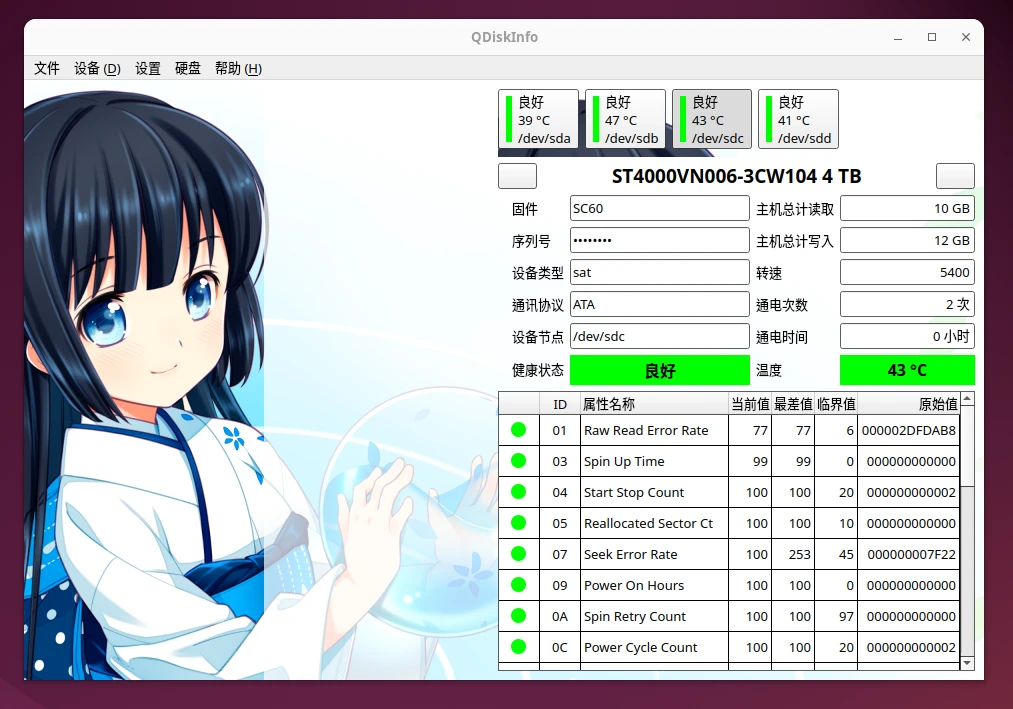This screenshot has height=709, width=1013.
Task: Click green status dot for Power On Hours
Action: click(518, 585)
